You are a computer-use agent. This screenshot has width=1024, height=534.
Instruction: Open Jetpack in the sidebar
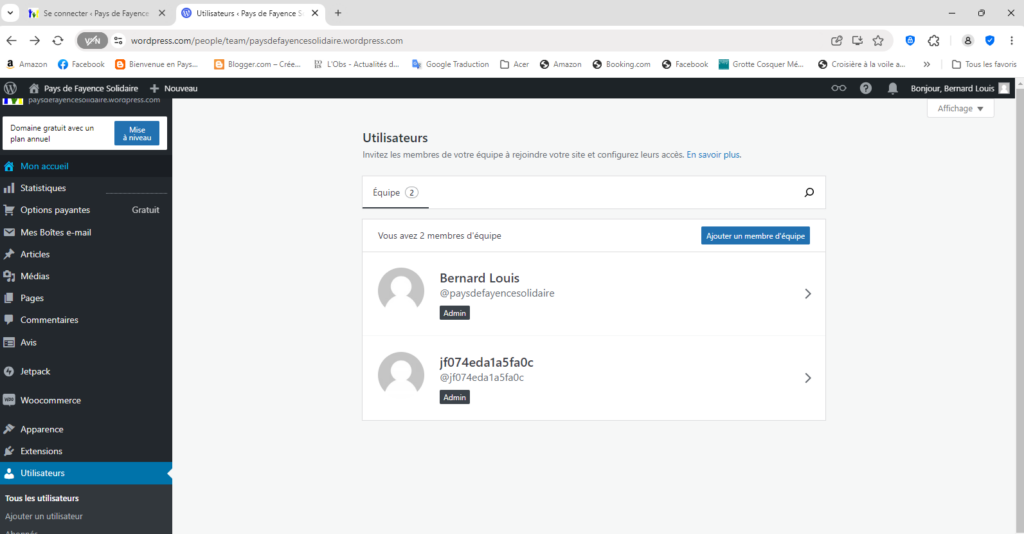35,371
